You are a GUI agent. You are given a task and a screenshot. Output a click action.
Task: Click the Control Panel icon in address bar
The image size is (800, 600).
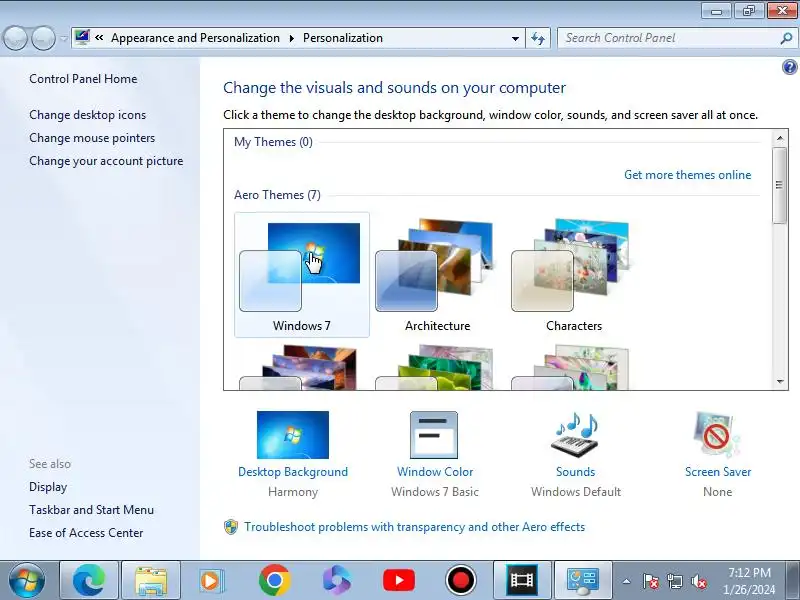(82, 38)
